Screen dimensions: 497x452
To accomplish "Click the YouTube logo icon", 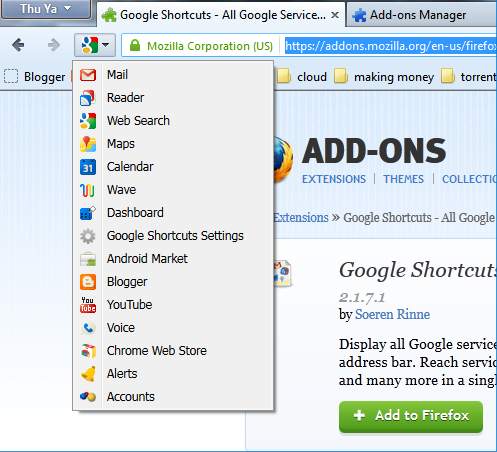I will click(x=88, y=305).
